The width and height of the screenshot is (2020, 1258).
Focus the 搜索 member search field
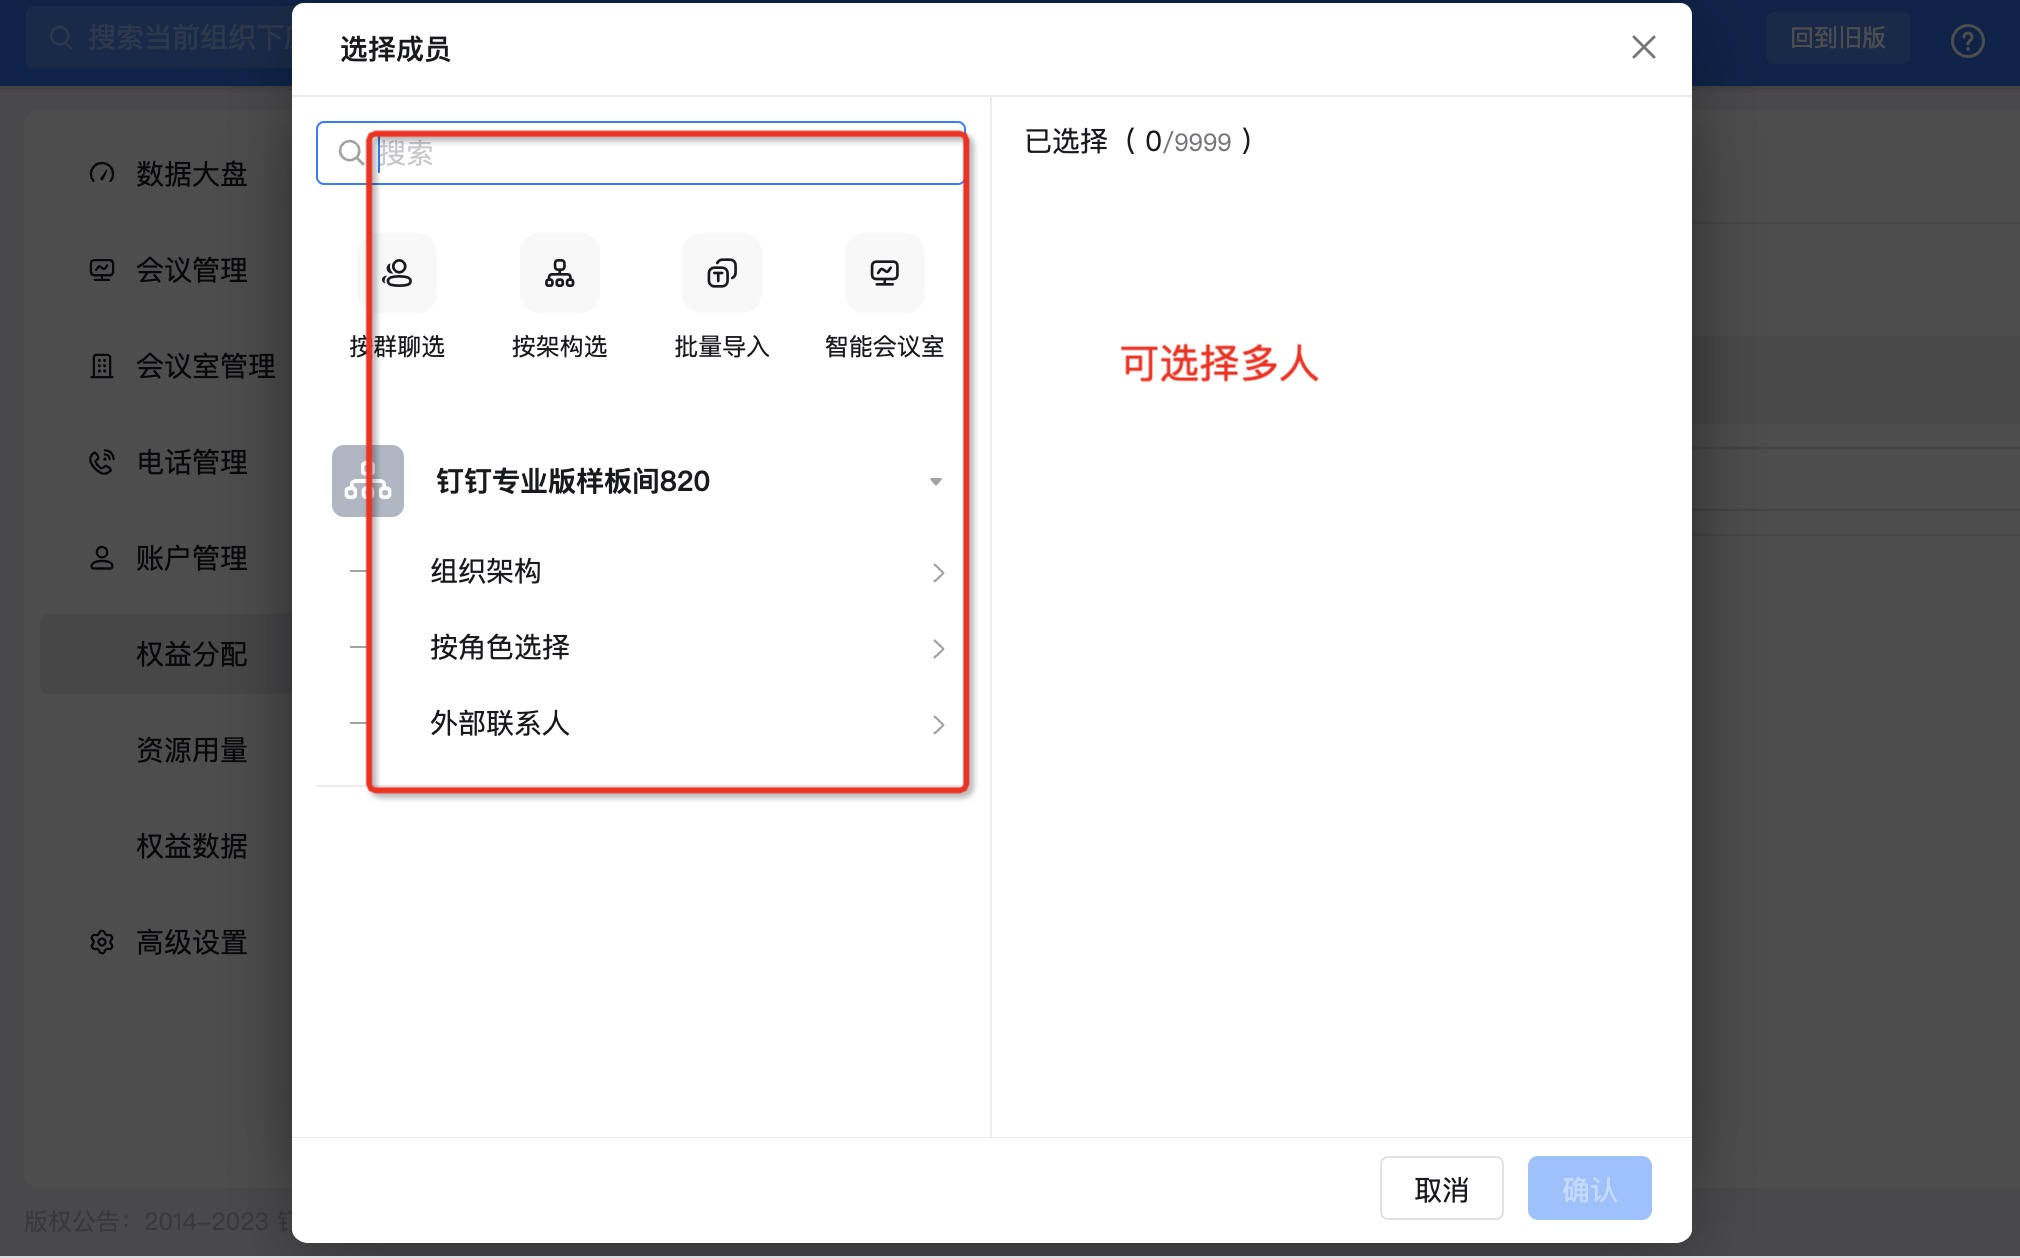(660, 153)
